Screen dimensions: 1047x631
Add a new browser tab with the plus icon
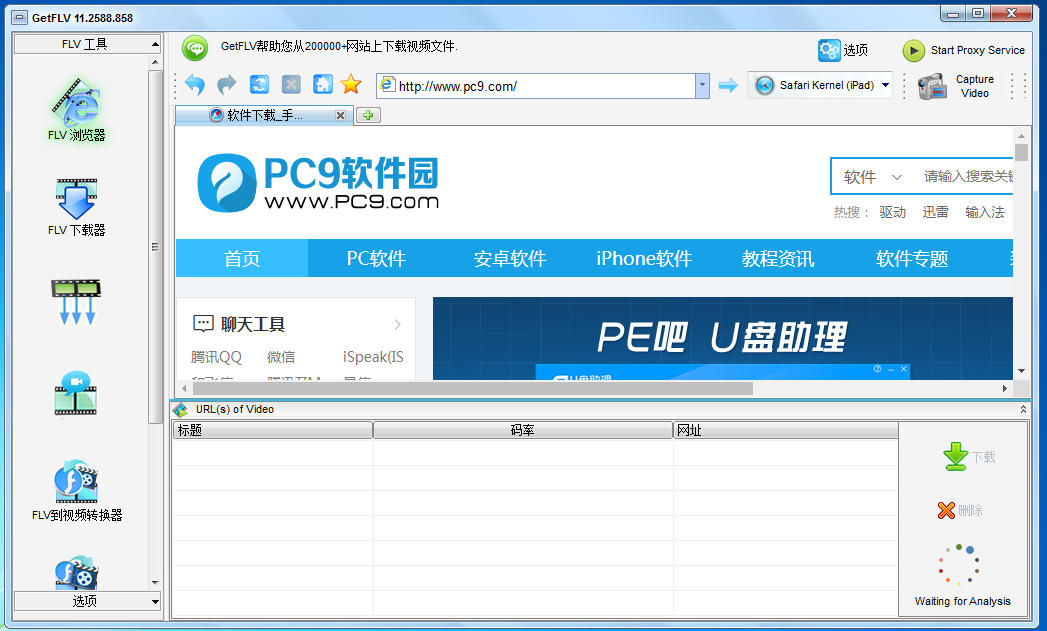point(368,115)
